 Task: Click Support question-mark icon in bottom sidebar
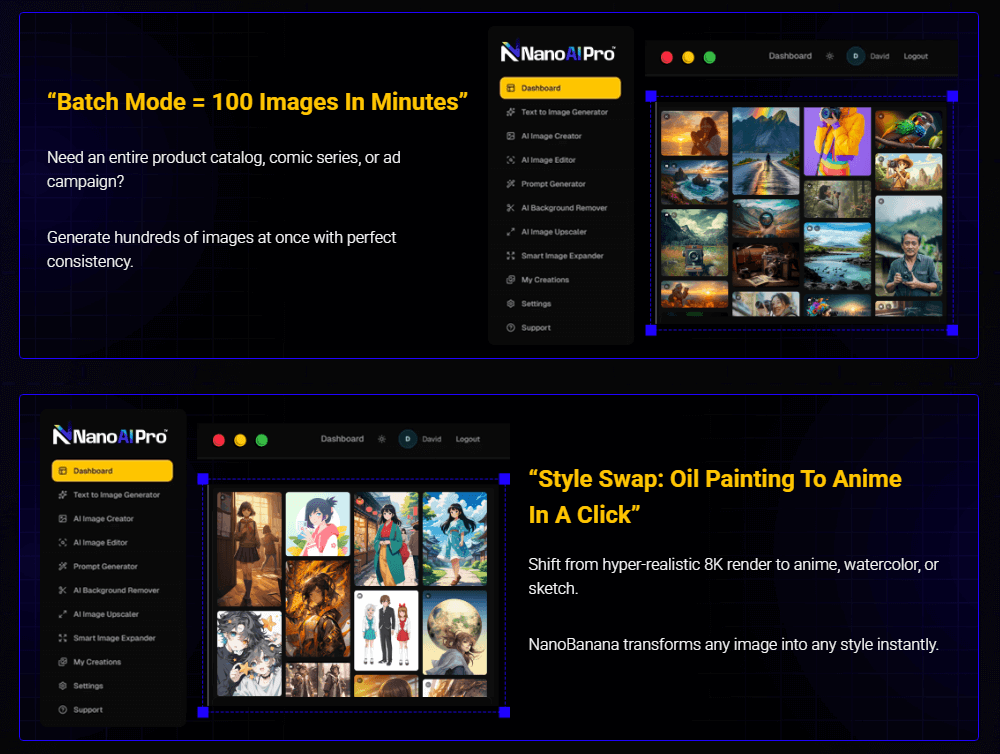click(x=63, y=710)
